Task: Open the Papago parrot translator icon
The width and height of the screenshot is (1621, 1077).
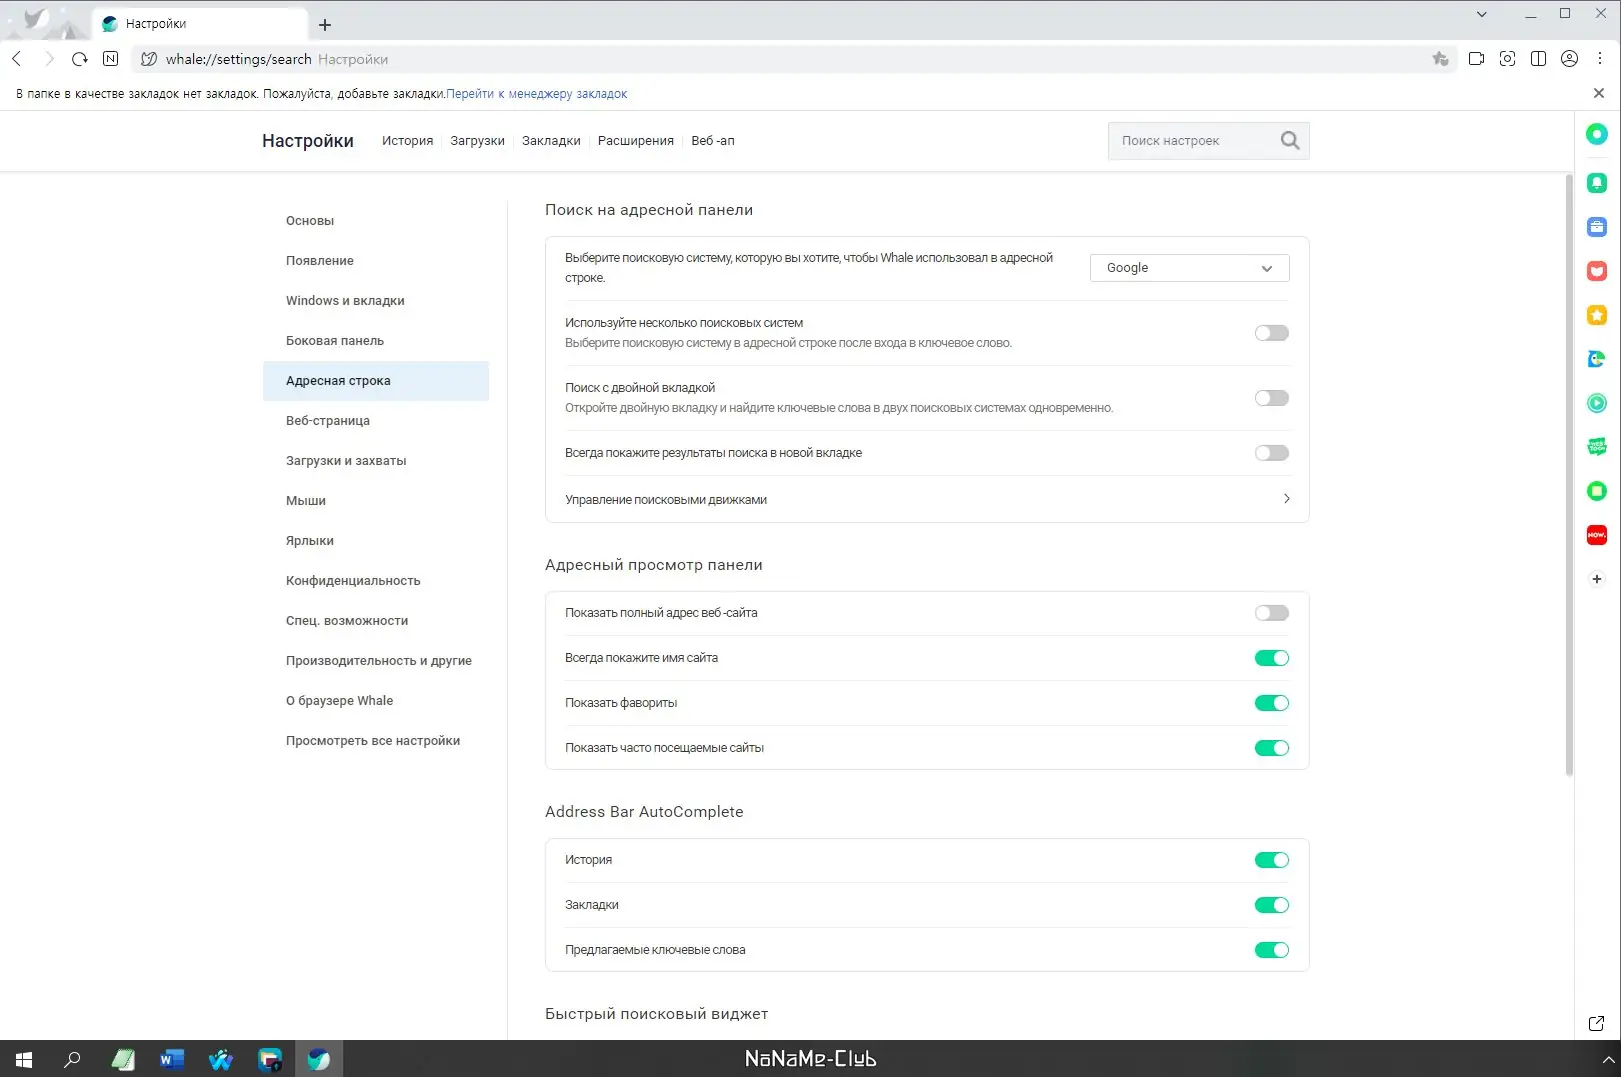Action: 1597,359
